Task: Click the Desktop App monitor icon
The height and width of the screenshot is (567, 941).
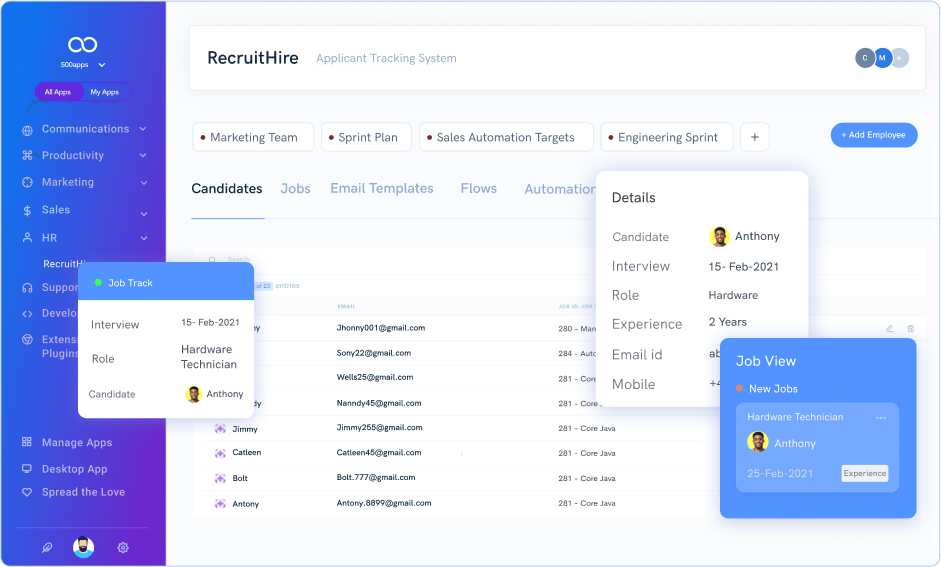Action: 27,469
